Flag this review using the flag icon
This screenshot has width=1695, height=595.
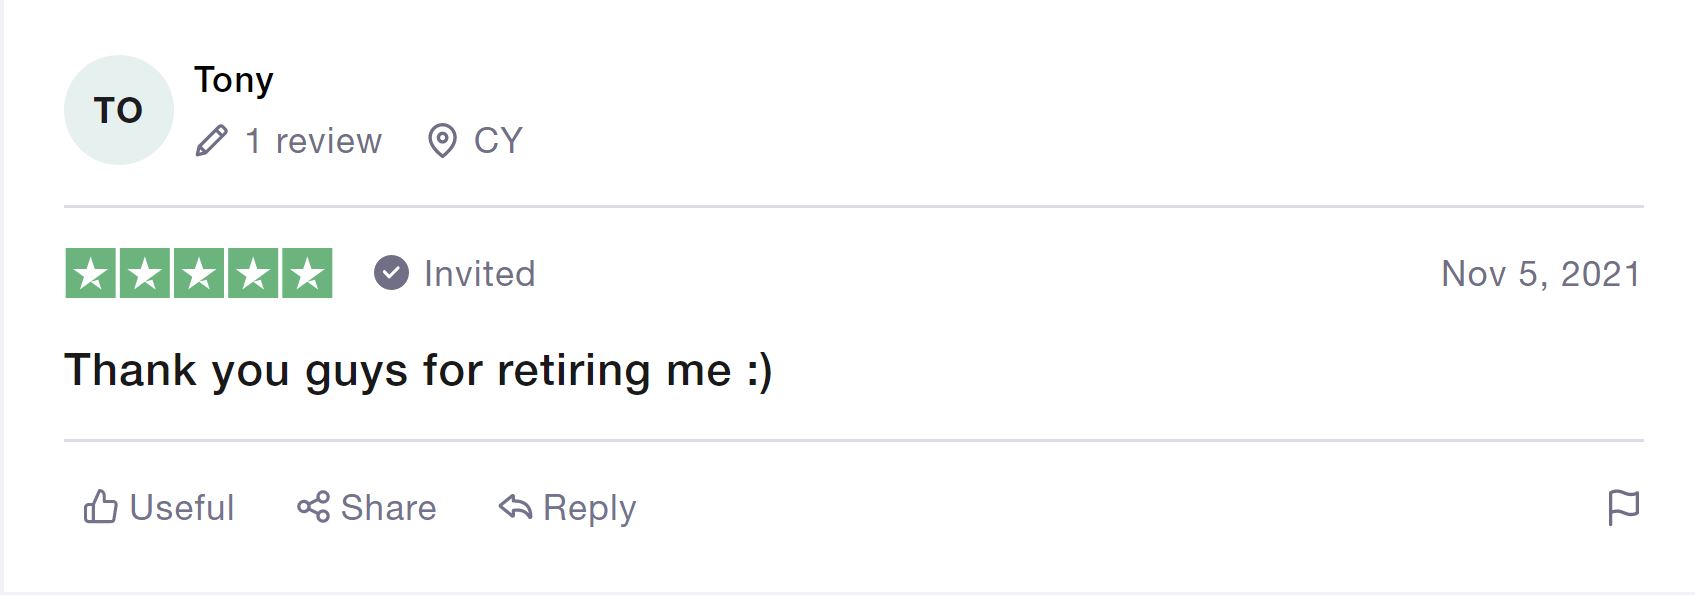(1623, 507)
